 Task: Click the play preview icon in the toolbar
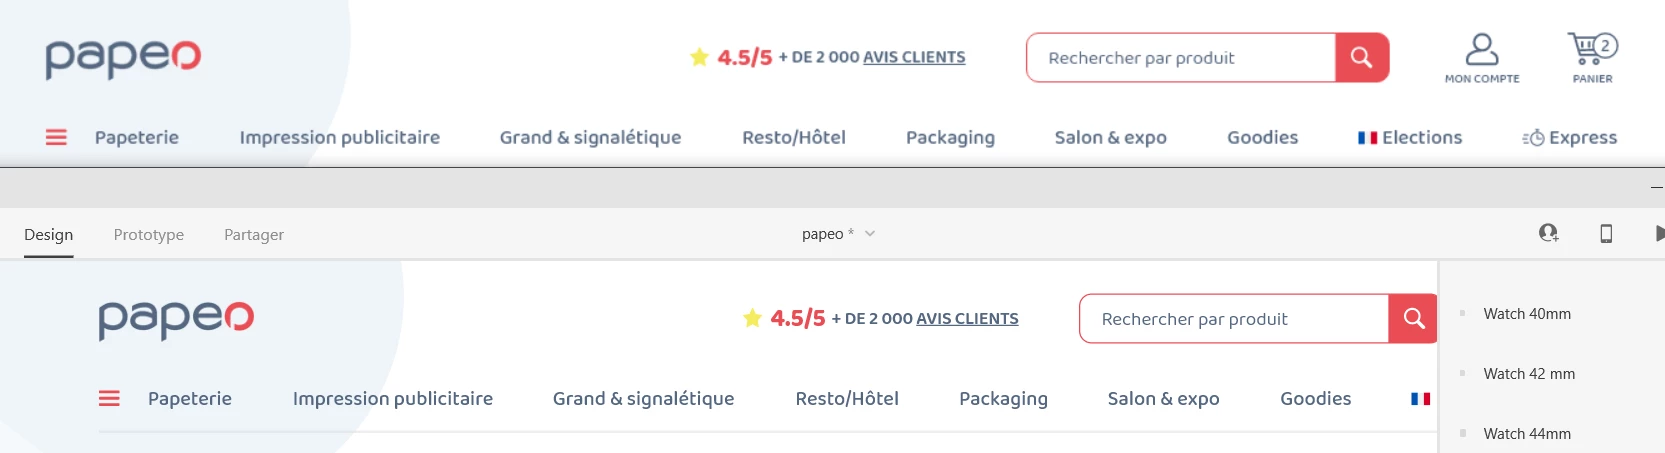1659,233
